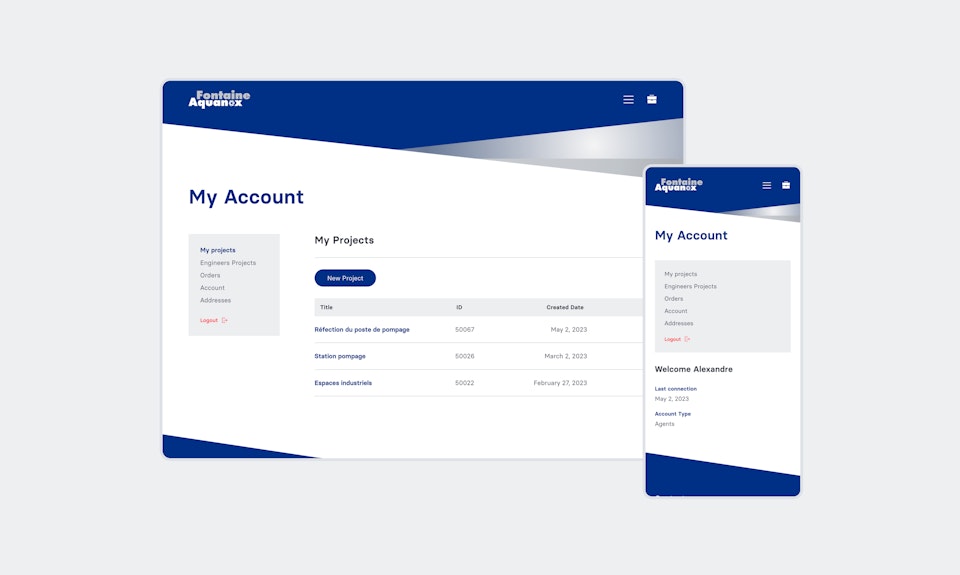This screenshot has width=960, height=575.
Task: Click the Title column header
Action: (326, 307)
